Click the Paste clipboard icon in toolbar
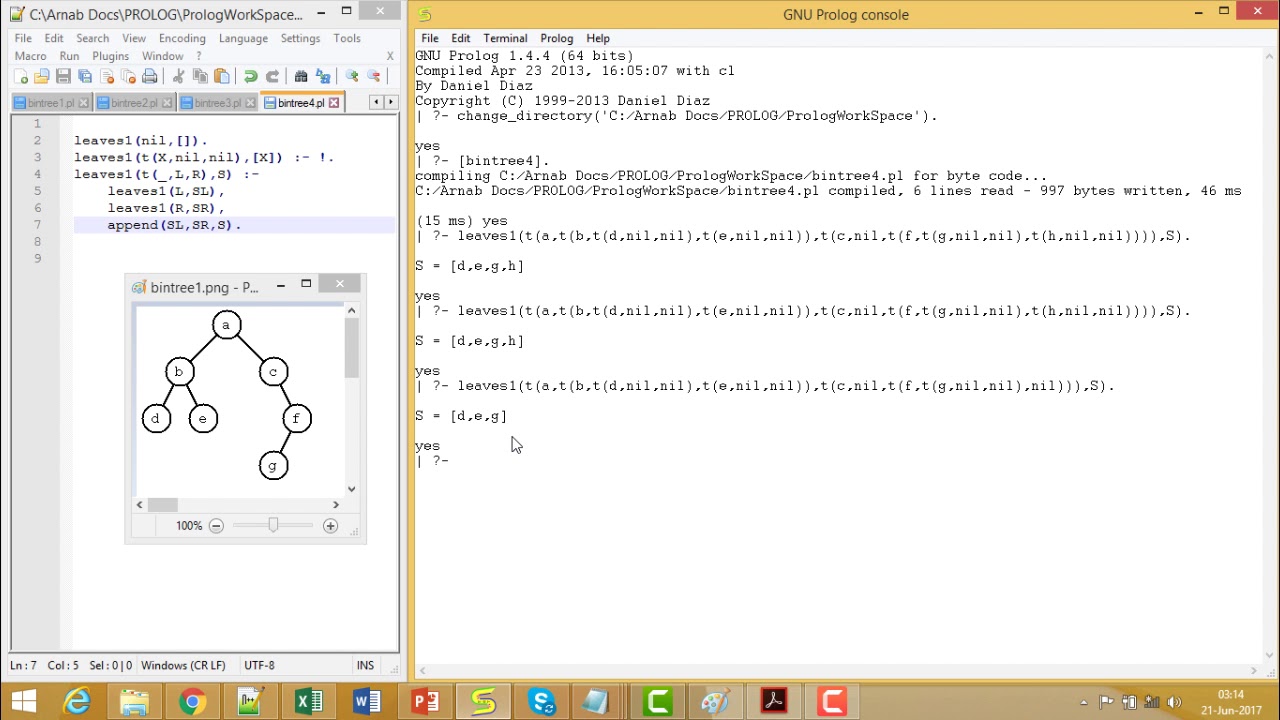Screen dimensions: 1280x720 pos(222,76)
